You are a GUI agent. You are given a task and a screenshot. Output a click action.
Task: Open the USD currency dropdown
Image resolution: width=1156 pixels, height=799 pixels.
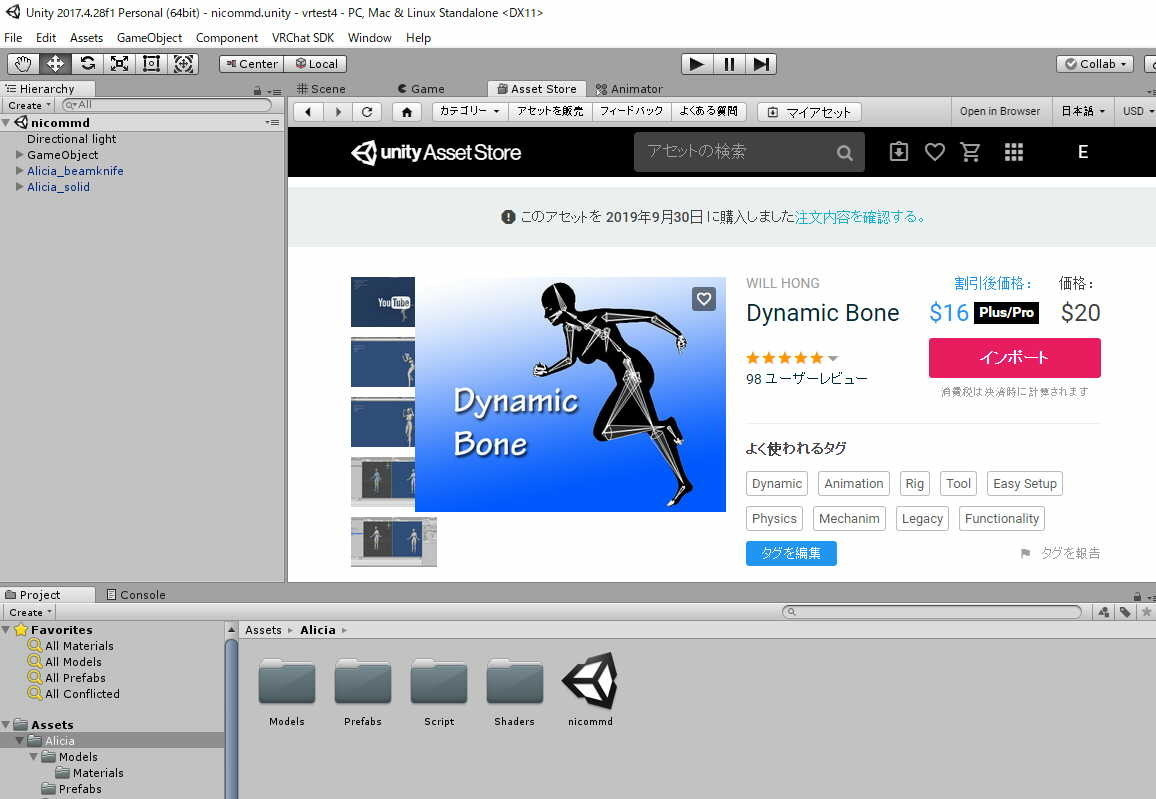[1136, 111]
